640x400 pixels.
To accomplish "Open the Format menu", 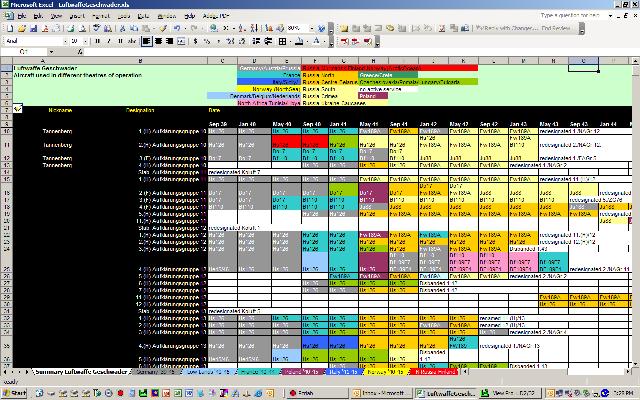I will pyautogui.click(x=101, y=16).
